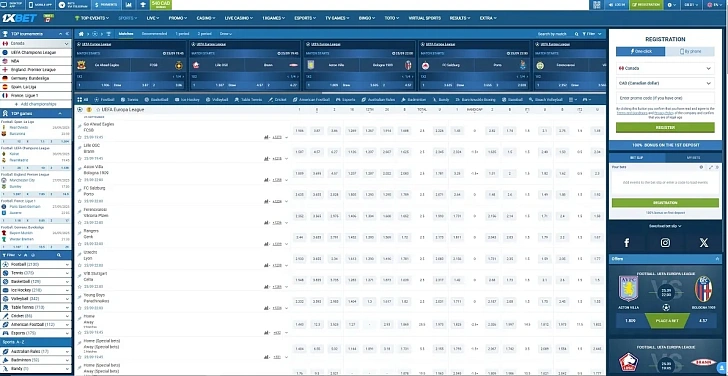Click REGISTRATION button in the top header

[646, 5]
